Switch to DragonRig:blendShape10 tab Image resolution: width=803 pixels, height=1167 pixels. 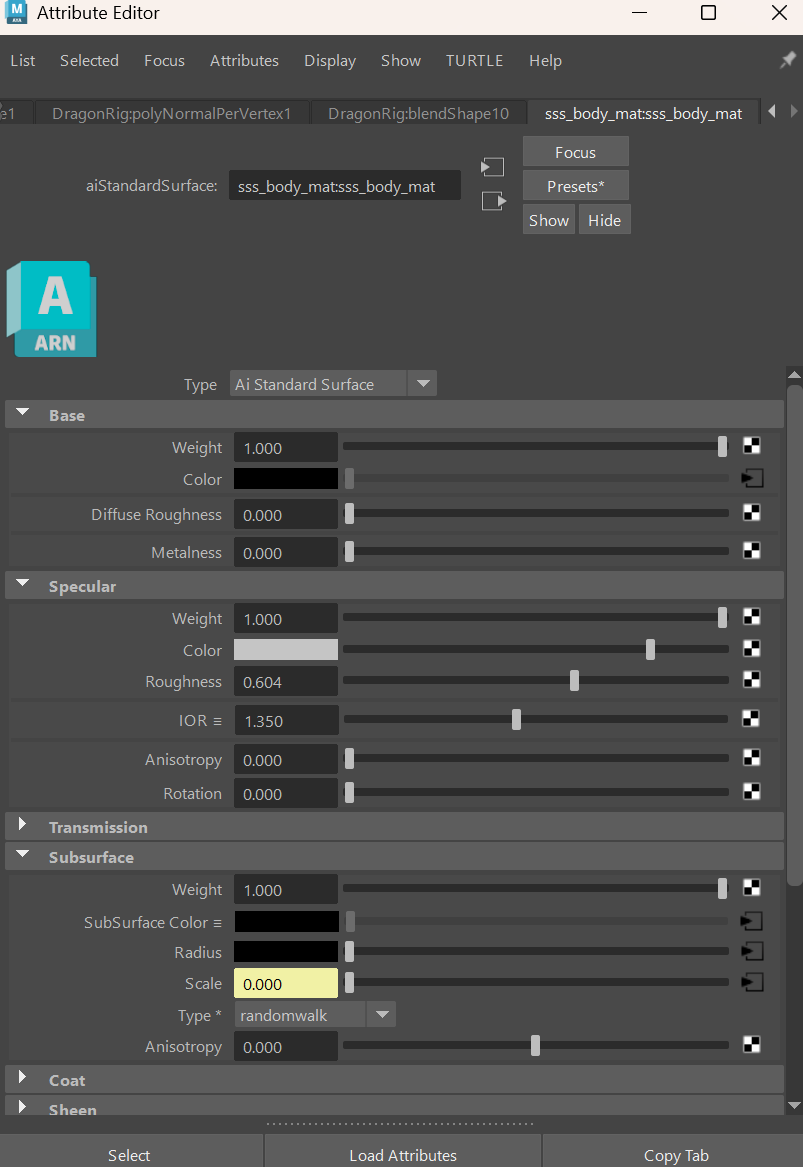(418, 113)
